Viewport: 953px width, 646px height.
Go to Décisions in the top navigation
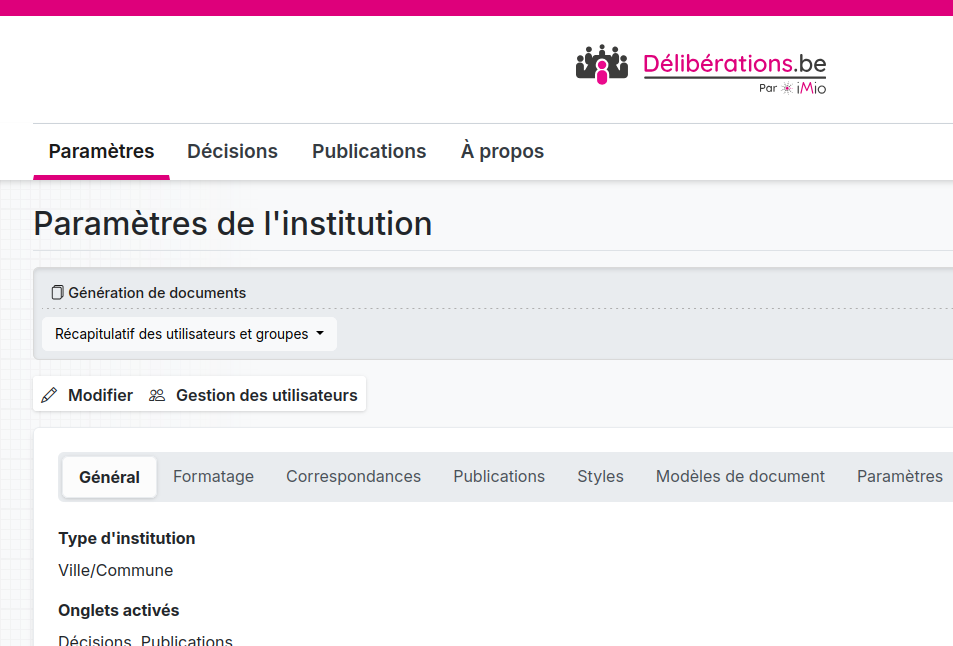(x=232, y=151)
